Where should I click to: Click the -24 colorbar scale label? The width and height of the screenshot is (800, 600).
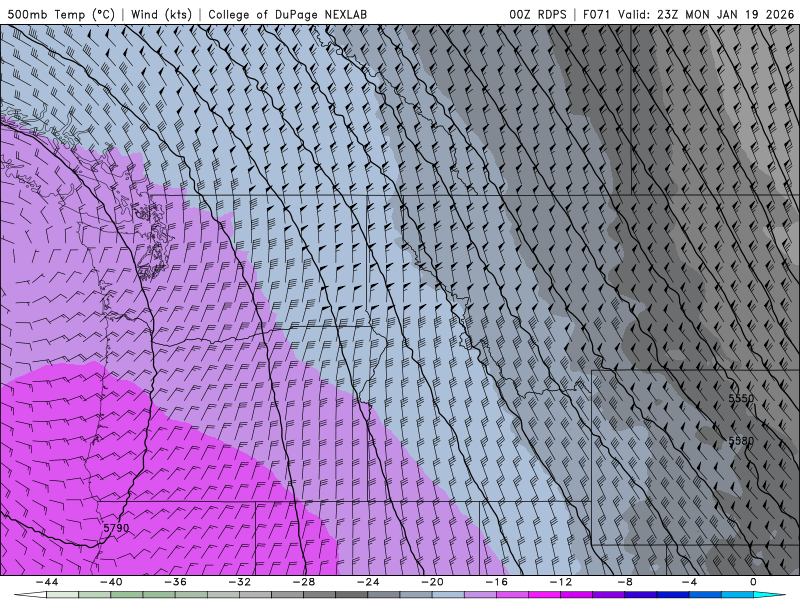tap(368, 582)
